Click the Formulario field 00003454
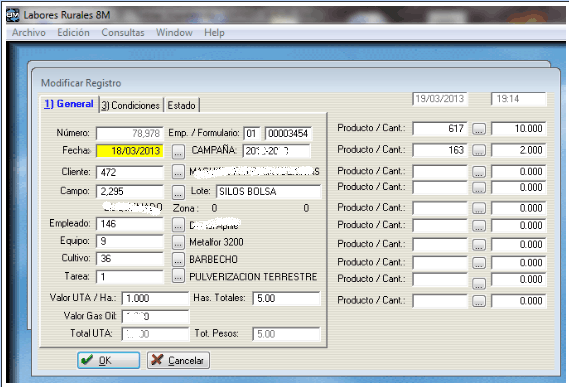The width and height of the screenshot is (569, 387). tap(288, 134)
